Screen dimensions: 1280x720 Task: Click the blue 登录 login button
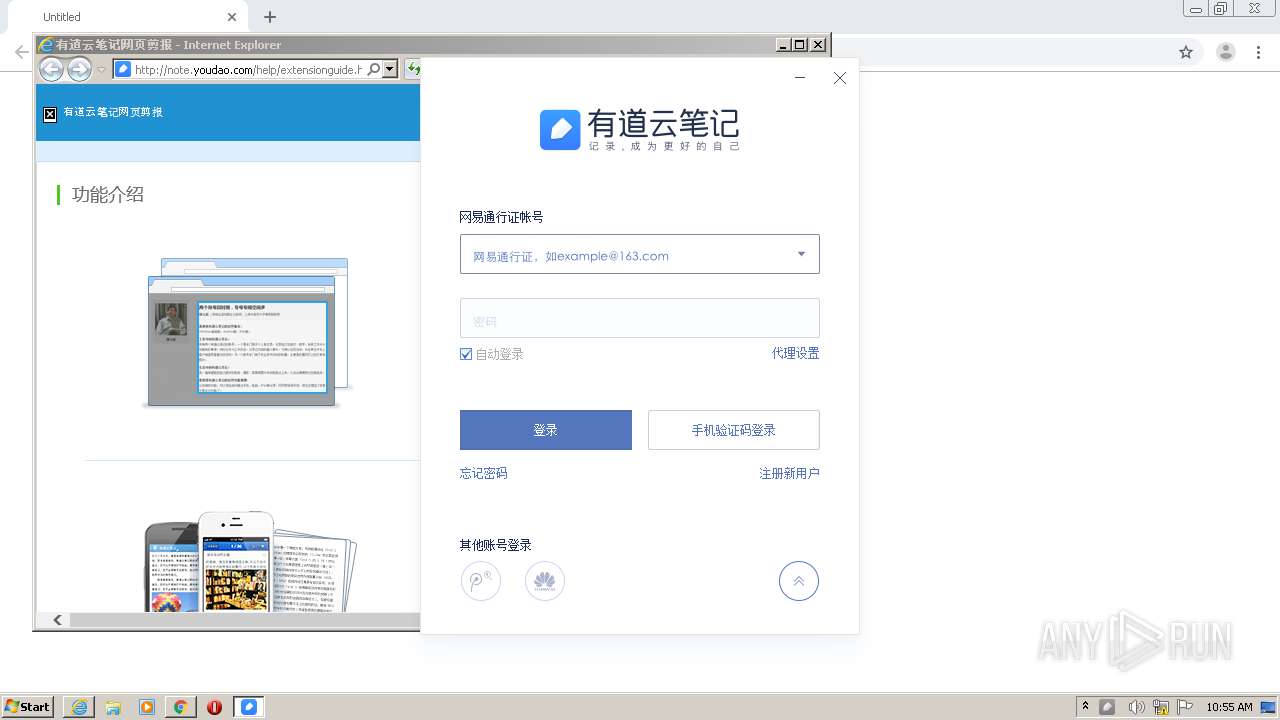click(x=546, y=430)
